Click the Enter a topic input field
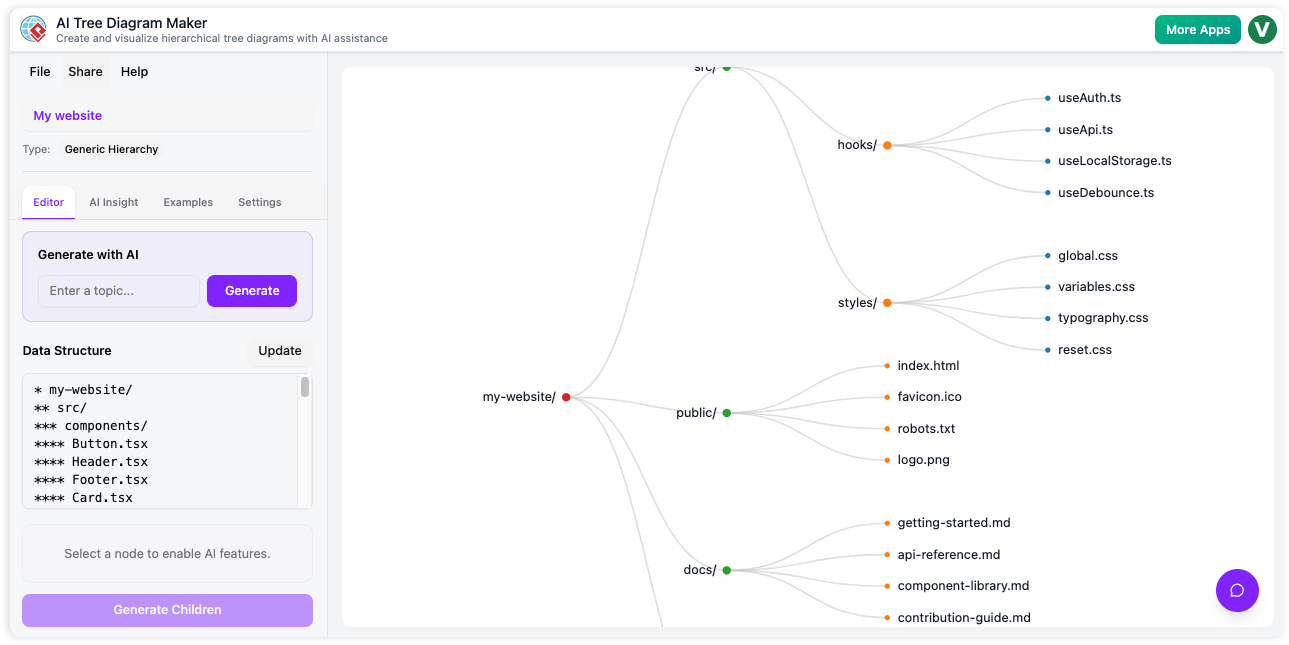The height and width of the screenshot is (645, 1289). pyautogui.click(x=118, y=291)
